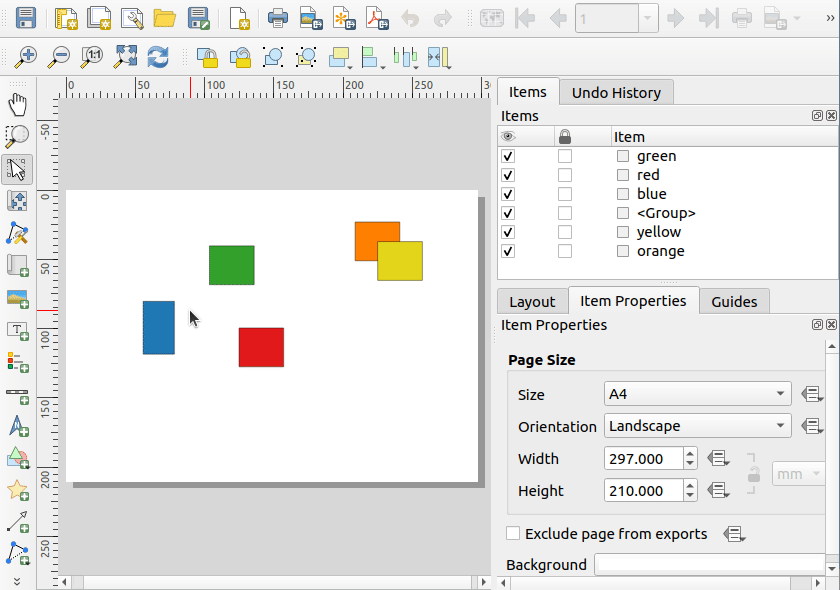
Task: Click the Save Project icon
Action: 26,18
